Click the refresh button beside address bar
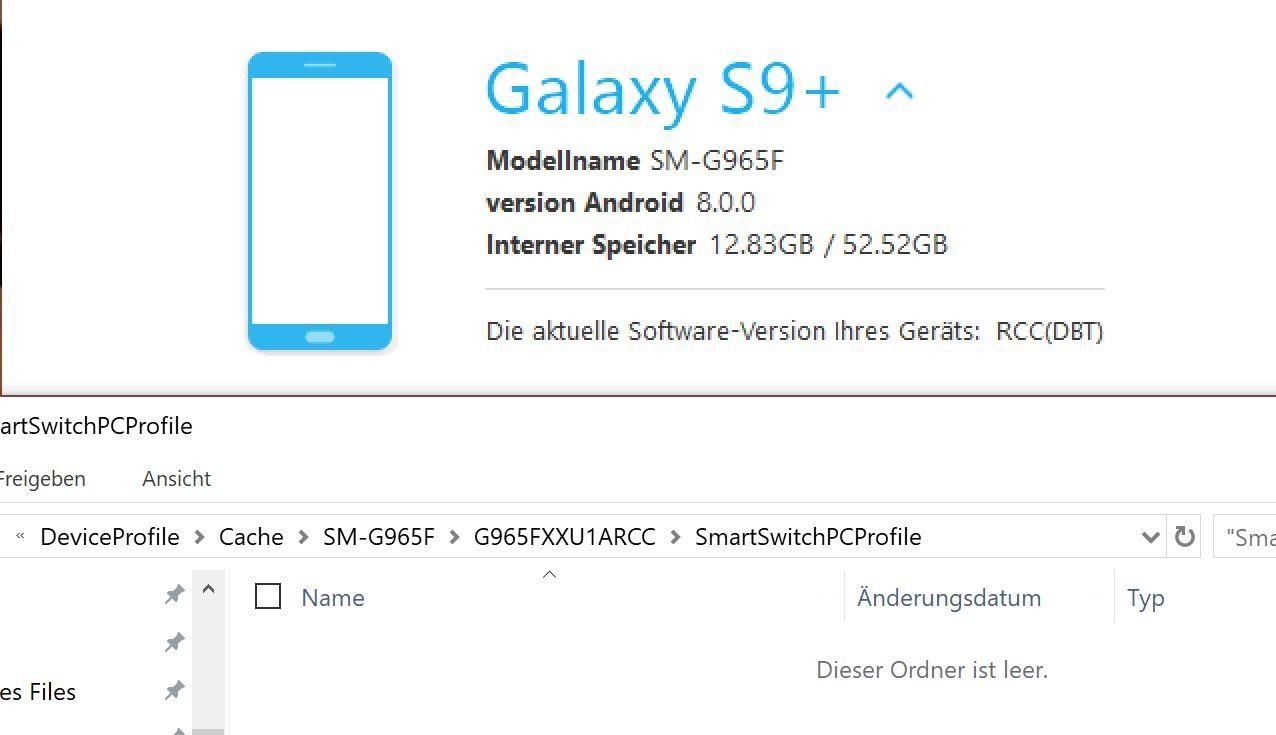The image size is (1276, 735). point(1184,537)
